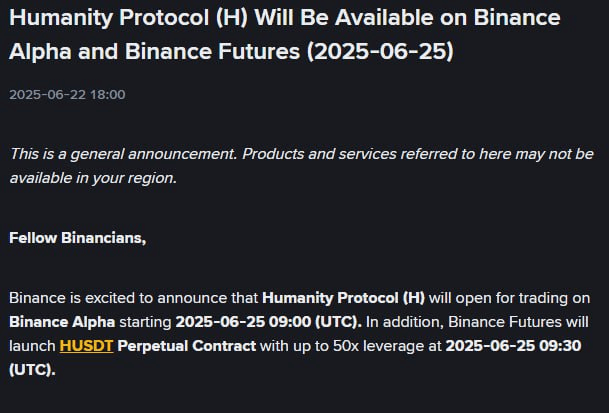Click the word "launch" before HUSDT
609x413 pixels.
pyautogui.click(x=32, y=346)
